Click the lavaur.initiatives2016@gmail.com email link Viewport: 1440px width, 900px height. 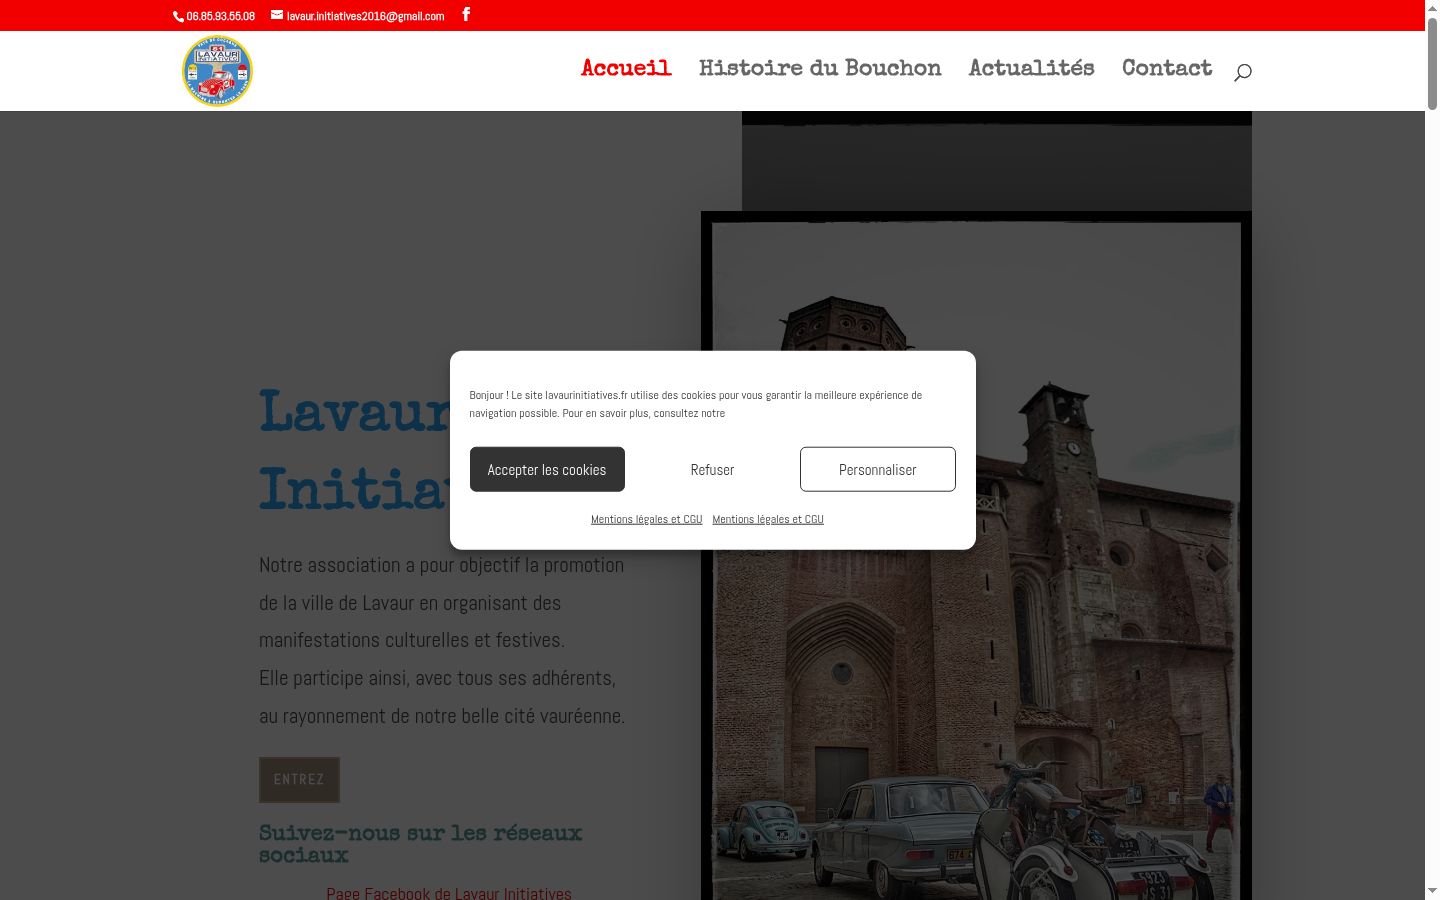(x=358, y=16)
